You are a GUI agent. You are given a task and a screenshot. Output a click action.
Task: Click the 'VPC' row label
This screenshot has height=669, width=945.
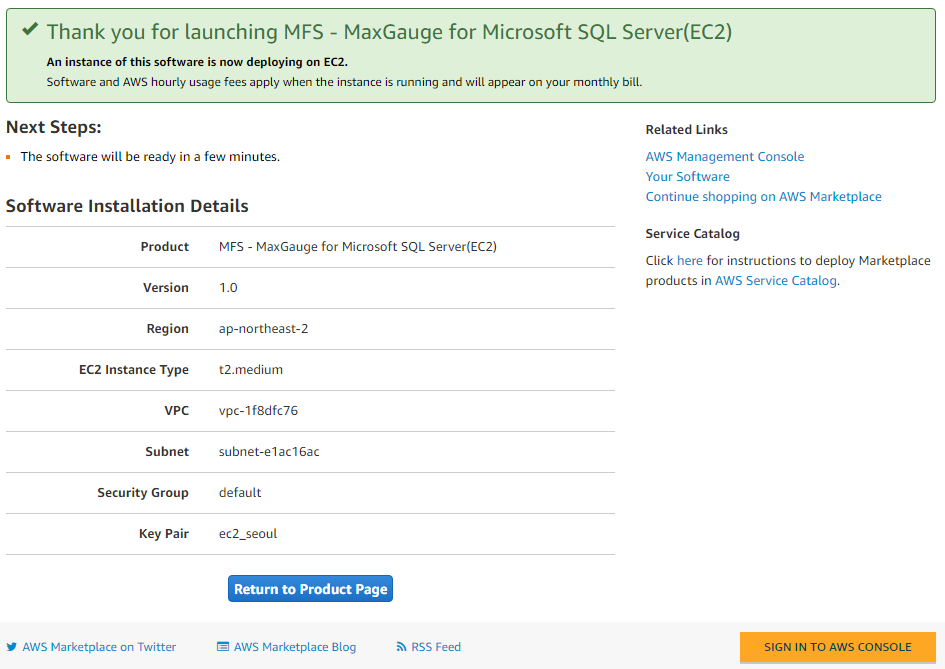point(177,410)
